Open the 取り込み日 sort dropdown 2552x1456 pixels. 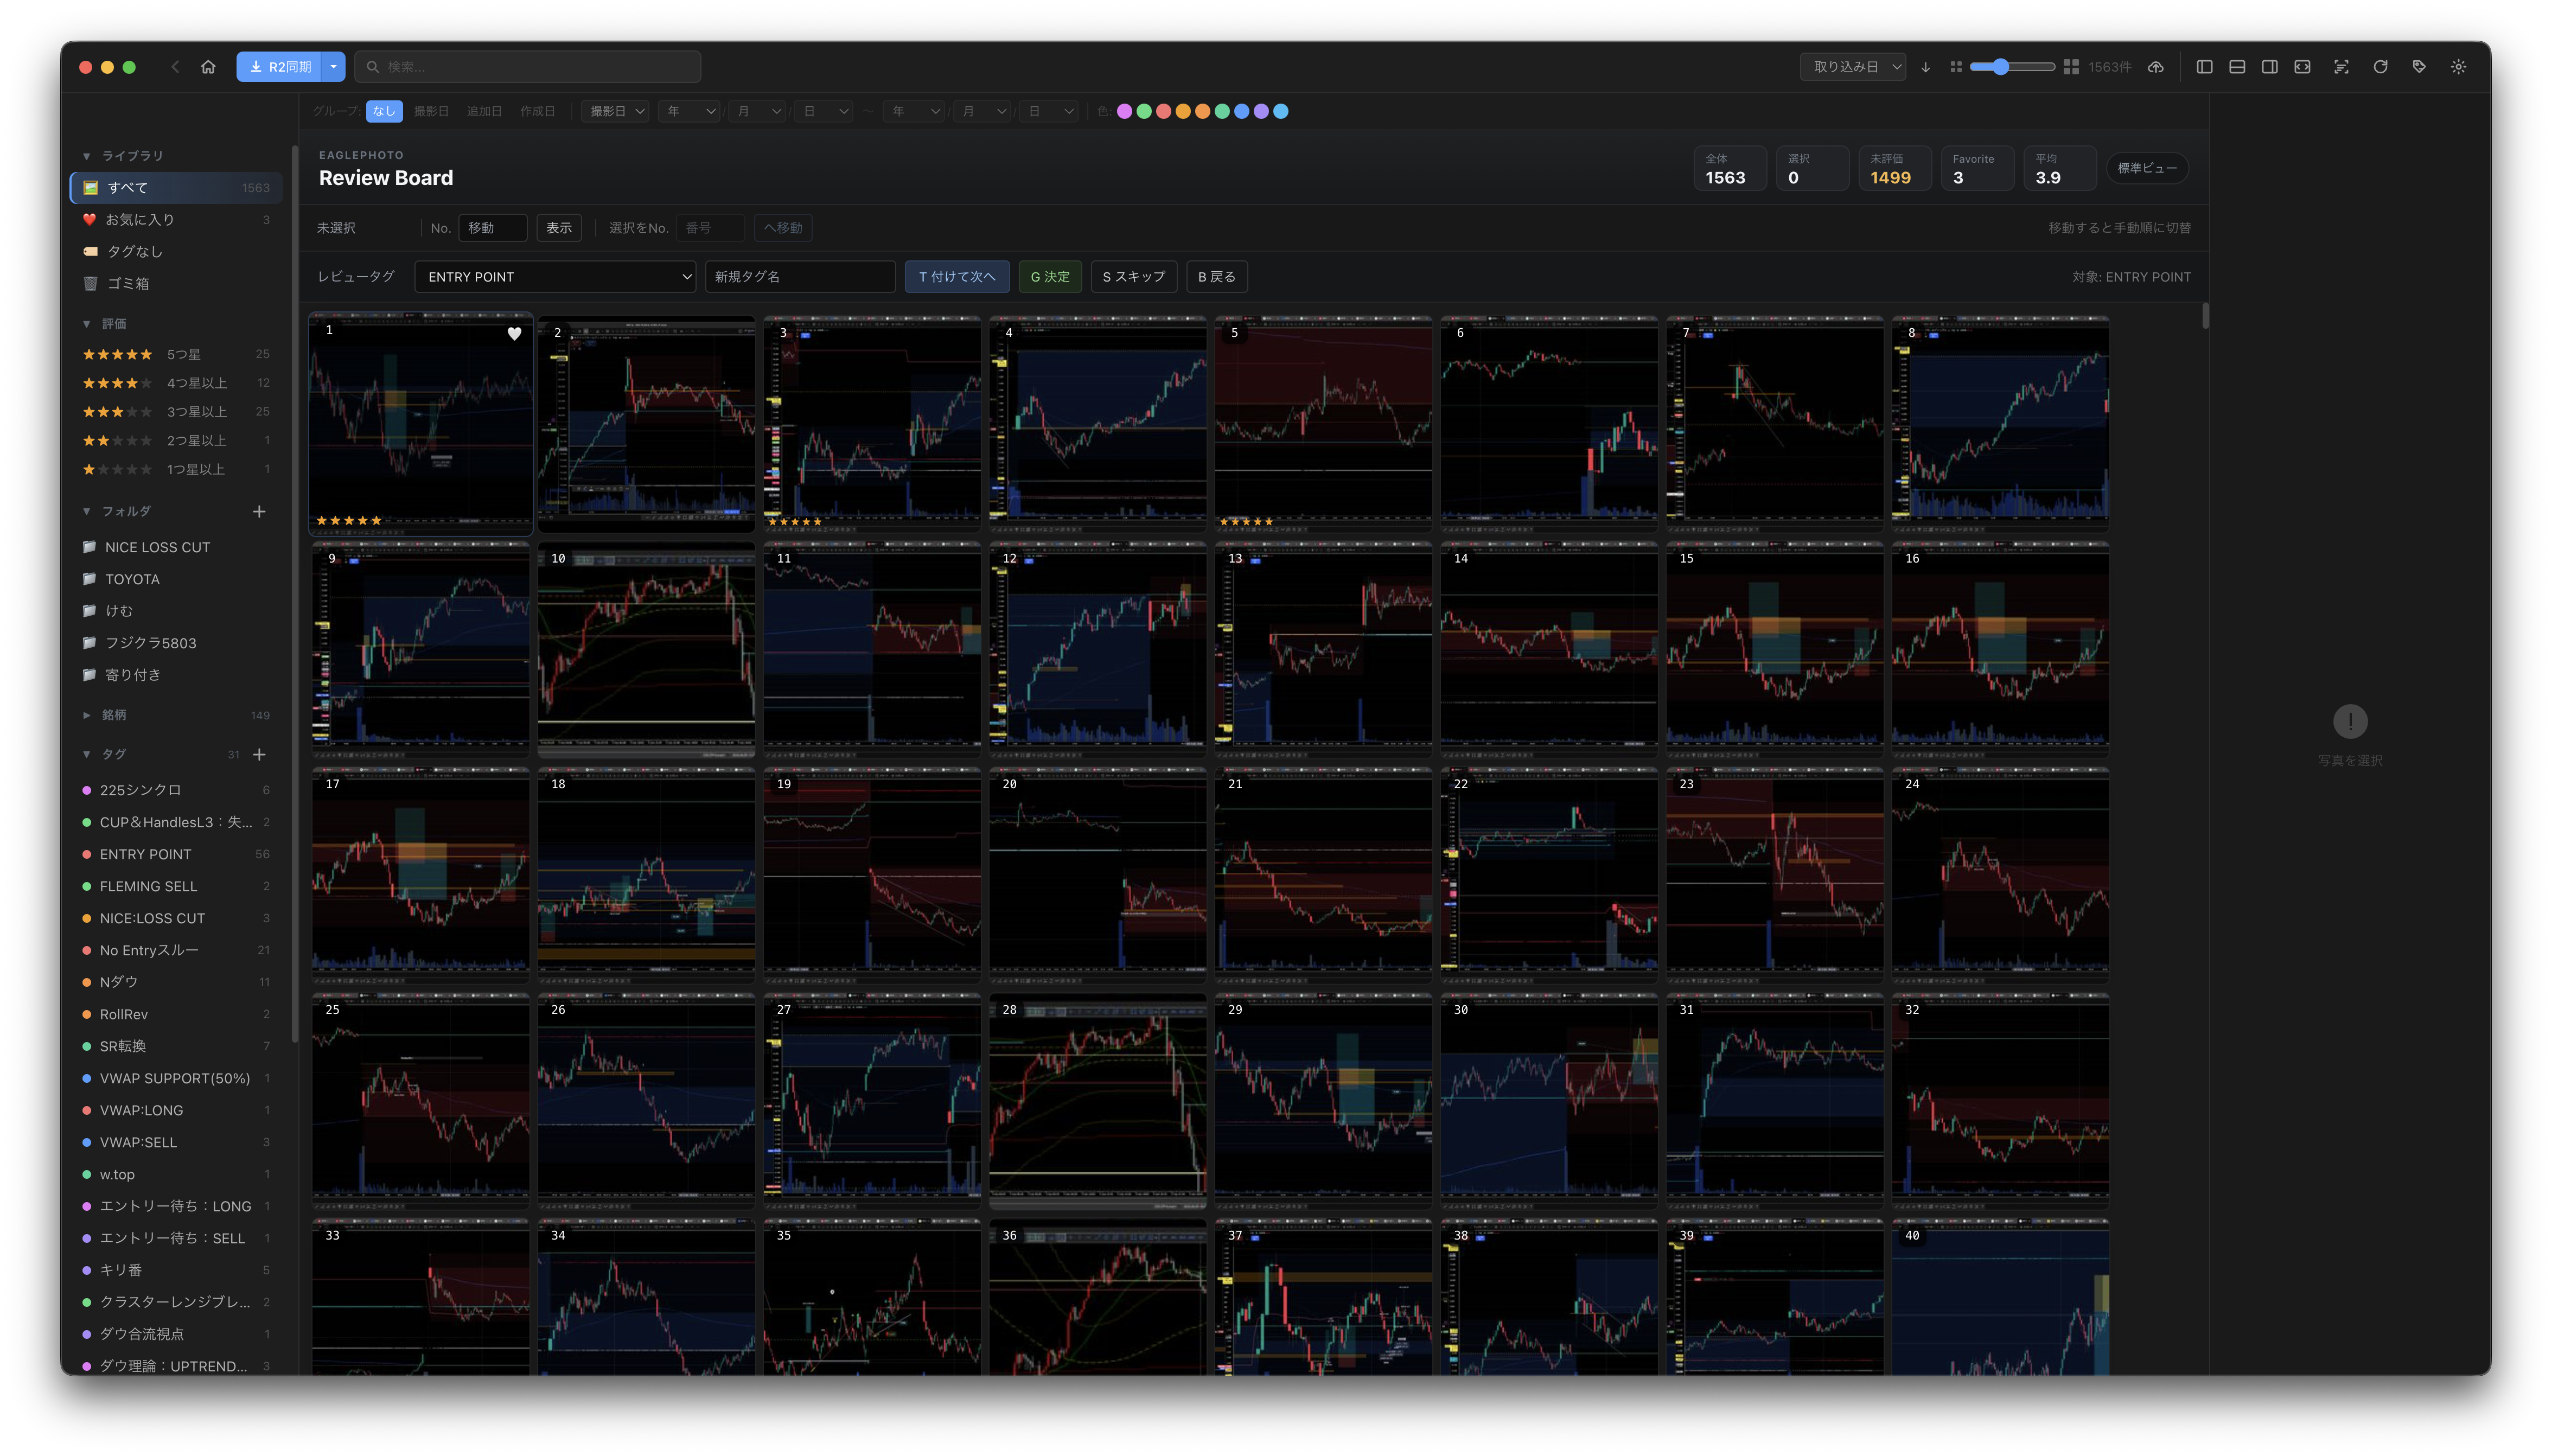tap(1852, 67)
